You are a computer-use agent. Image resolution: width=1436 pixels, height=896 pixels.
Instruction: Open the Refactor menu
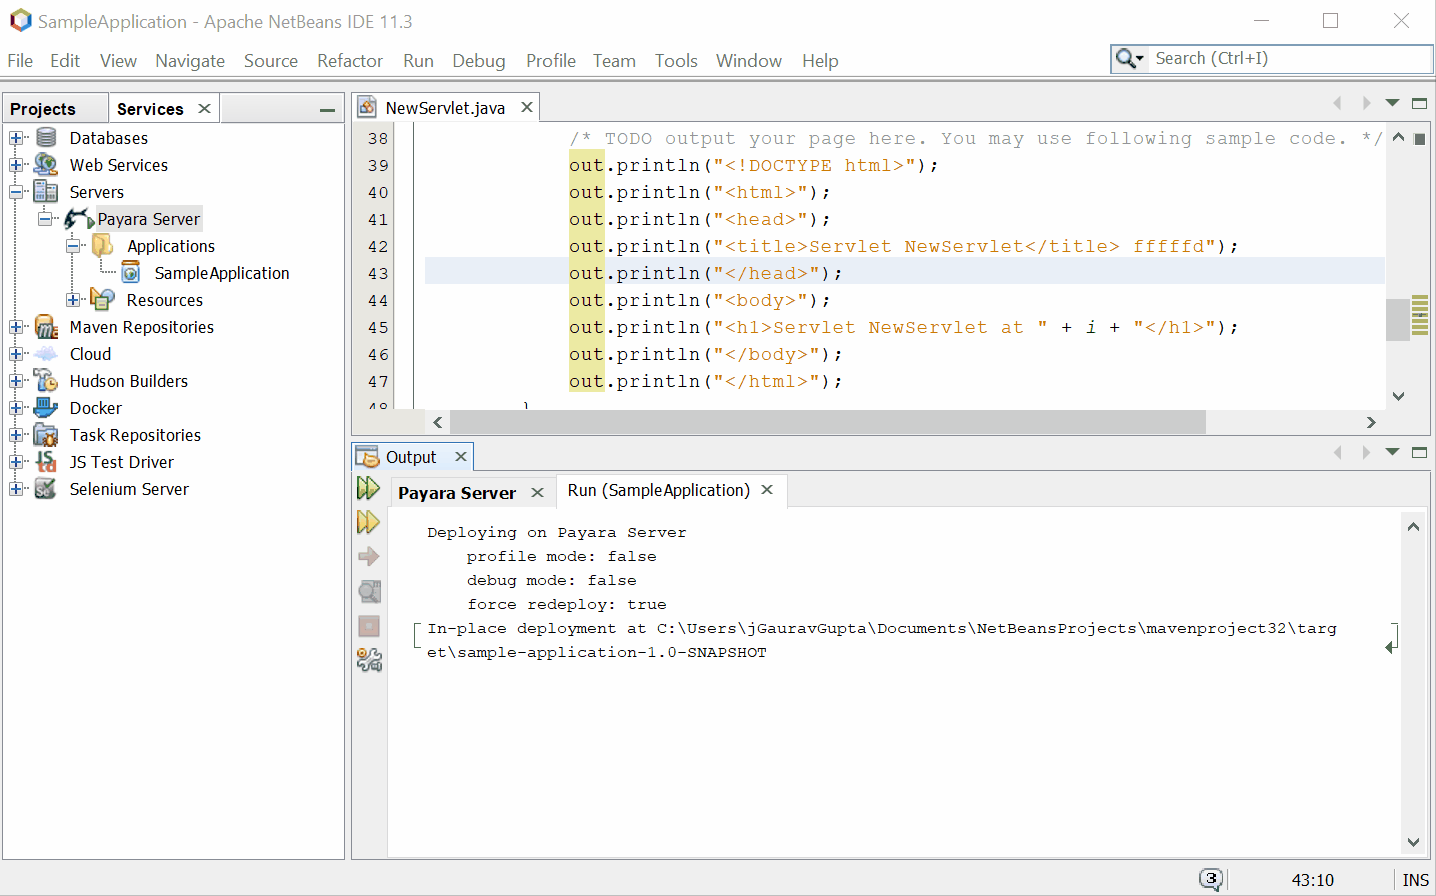349,61
